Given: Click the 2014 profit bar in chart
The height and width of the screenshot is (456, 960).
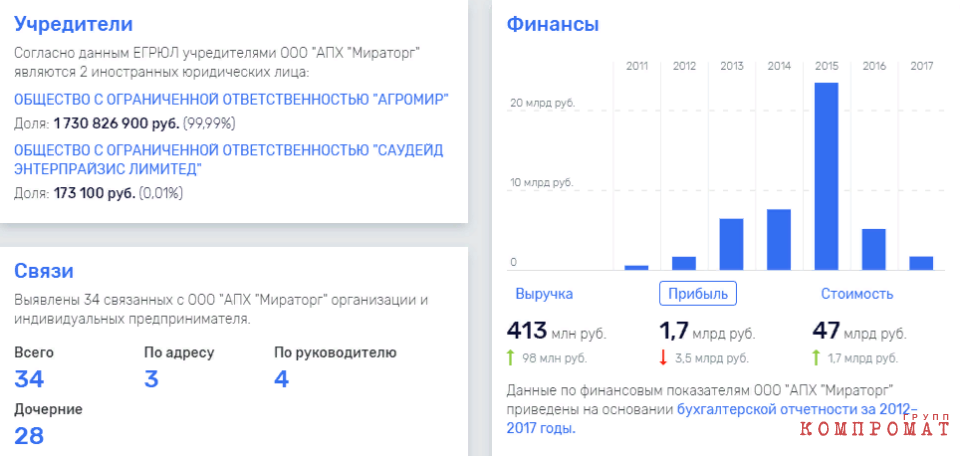Looking at the screenshot, I should 779,239.
